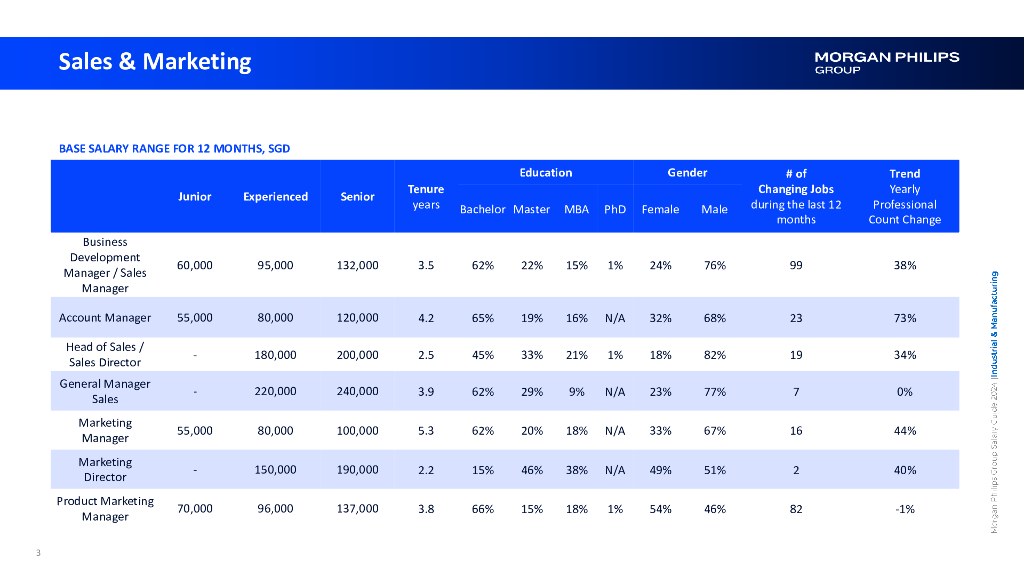Click the PhD sub-column header

[x=614, y=210]
